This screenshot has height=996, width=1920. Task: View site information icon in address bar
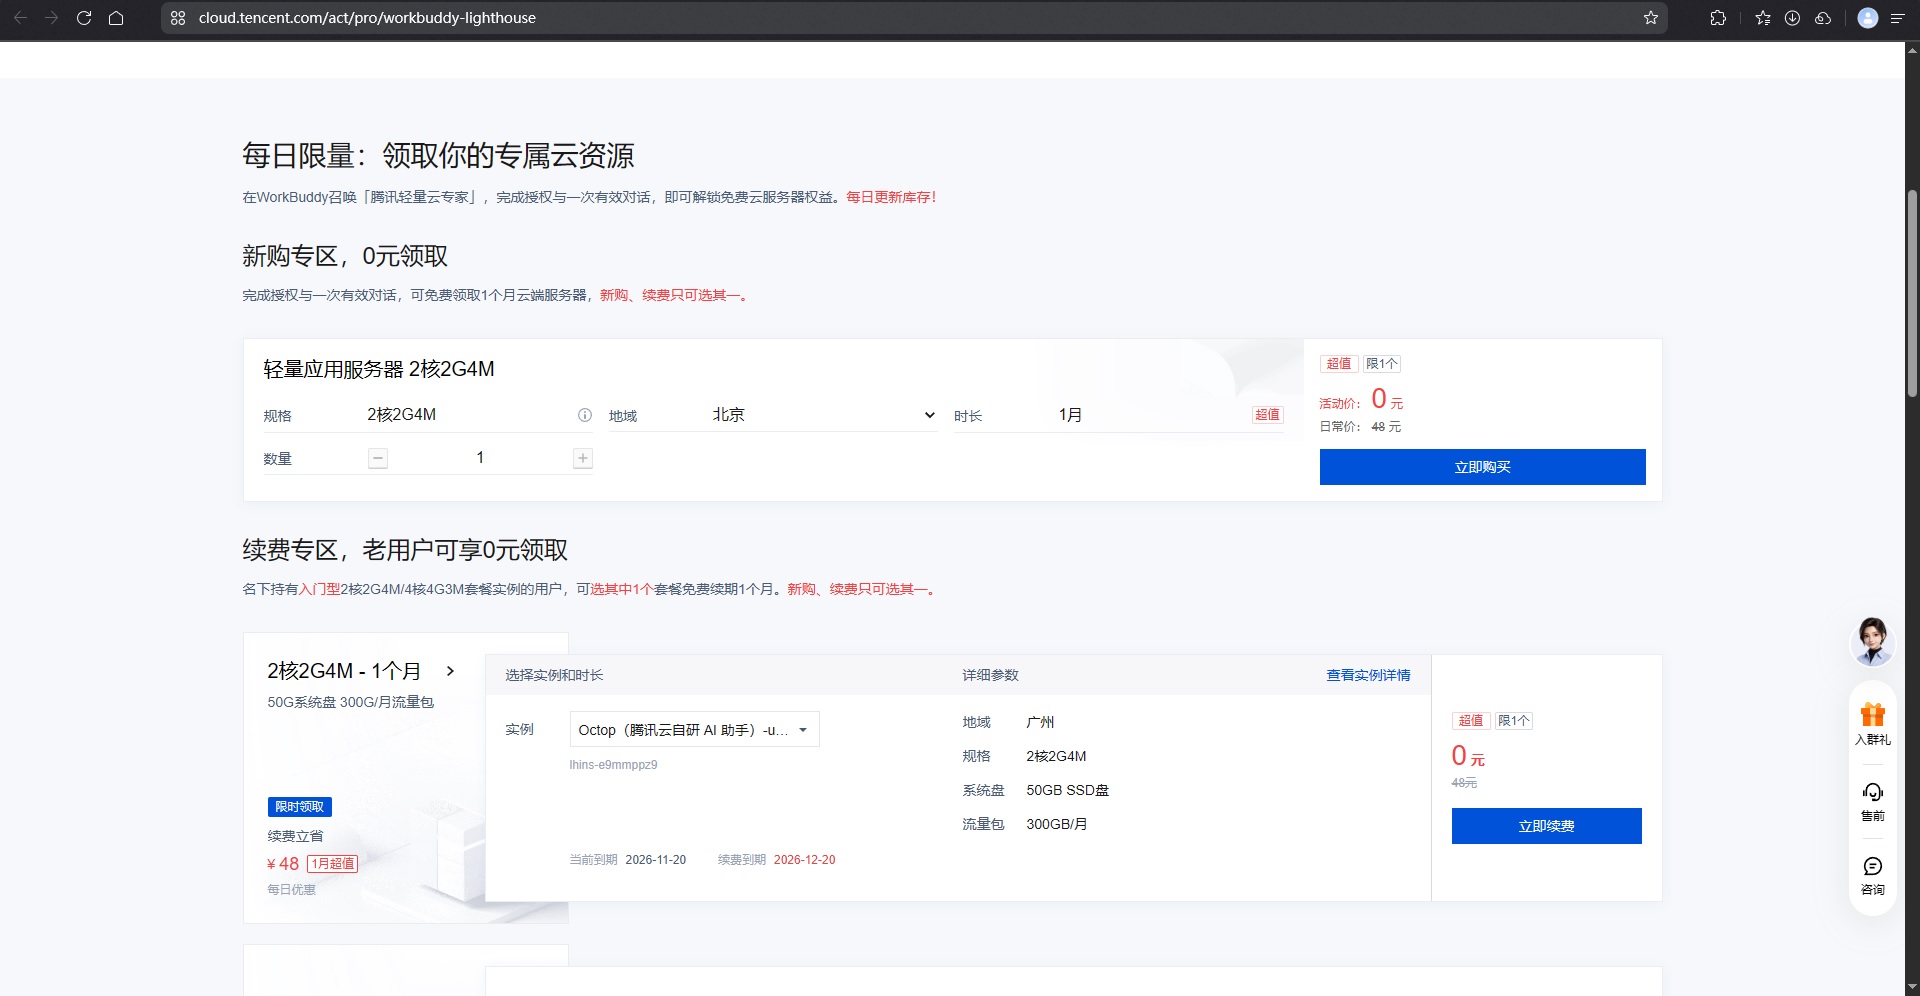coord(178,18)
